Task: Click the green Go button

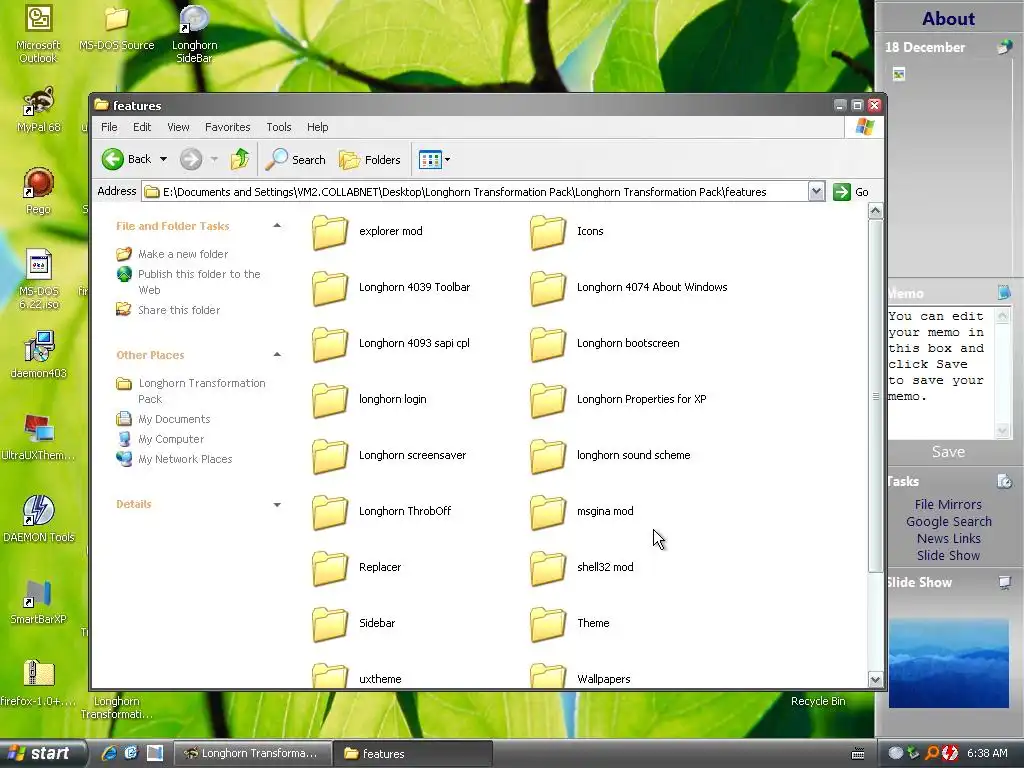Action: tap(850, 192)
